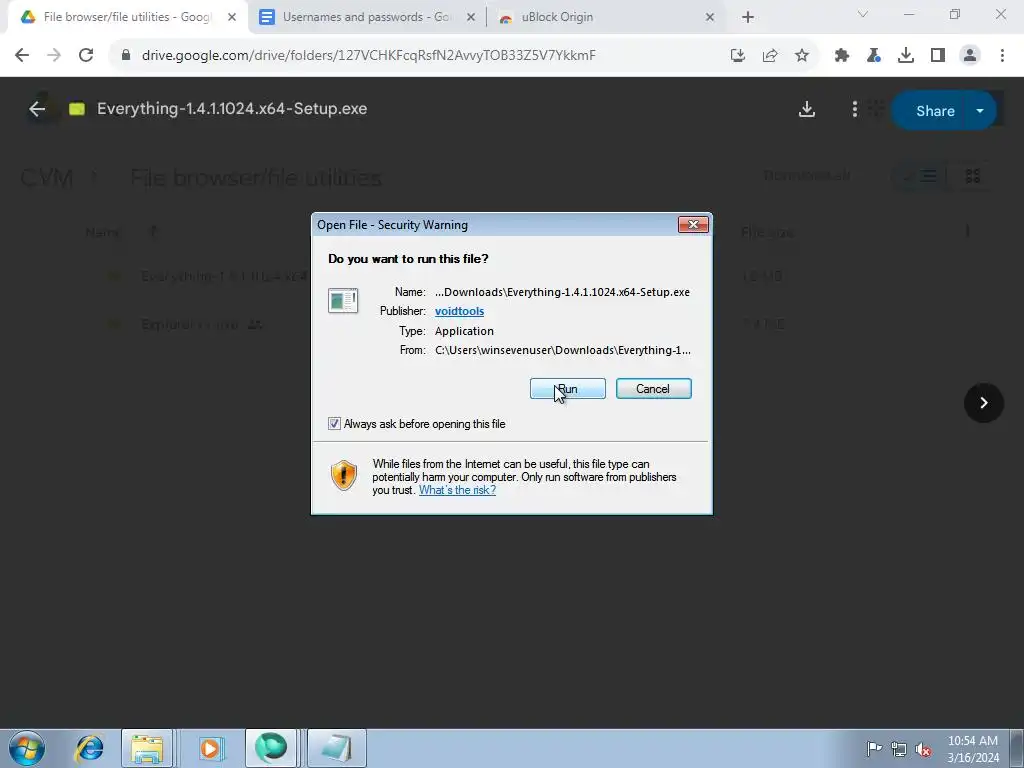Screen dimensions: 1024x768
Task: Go back with browser back arrow
Action: click(x=22, y=56)
